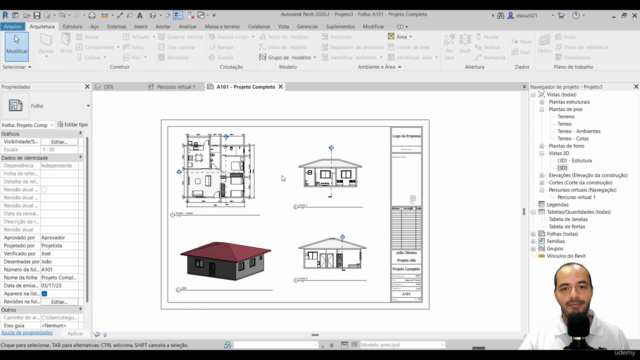The image size is (640, 360).
Task: Open the Folha type selector dropdown arrow
Action: coord(88,106)
